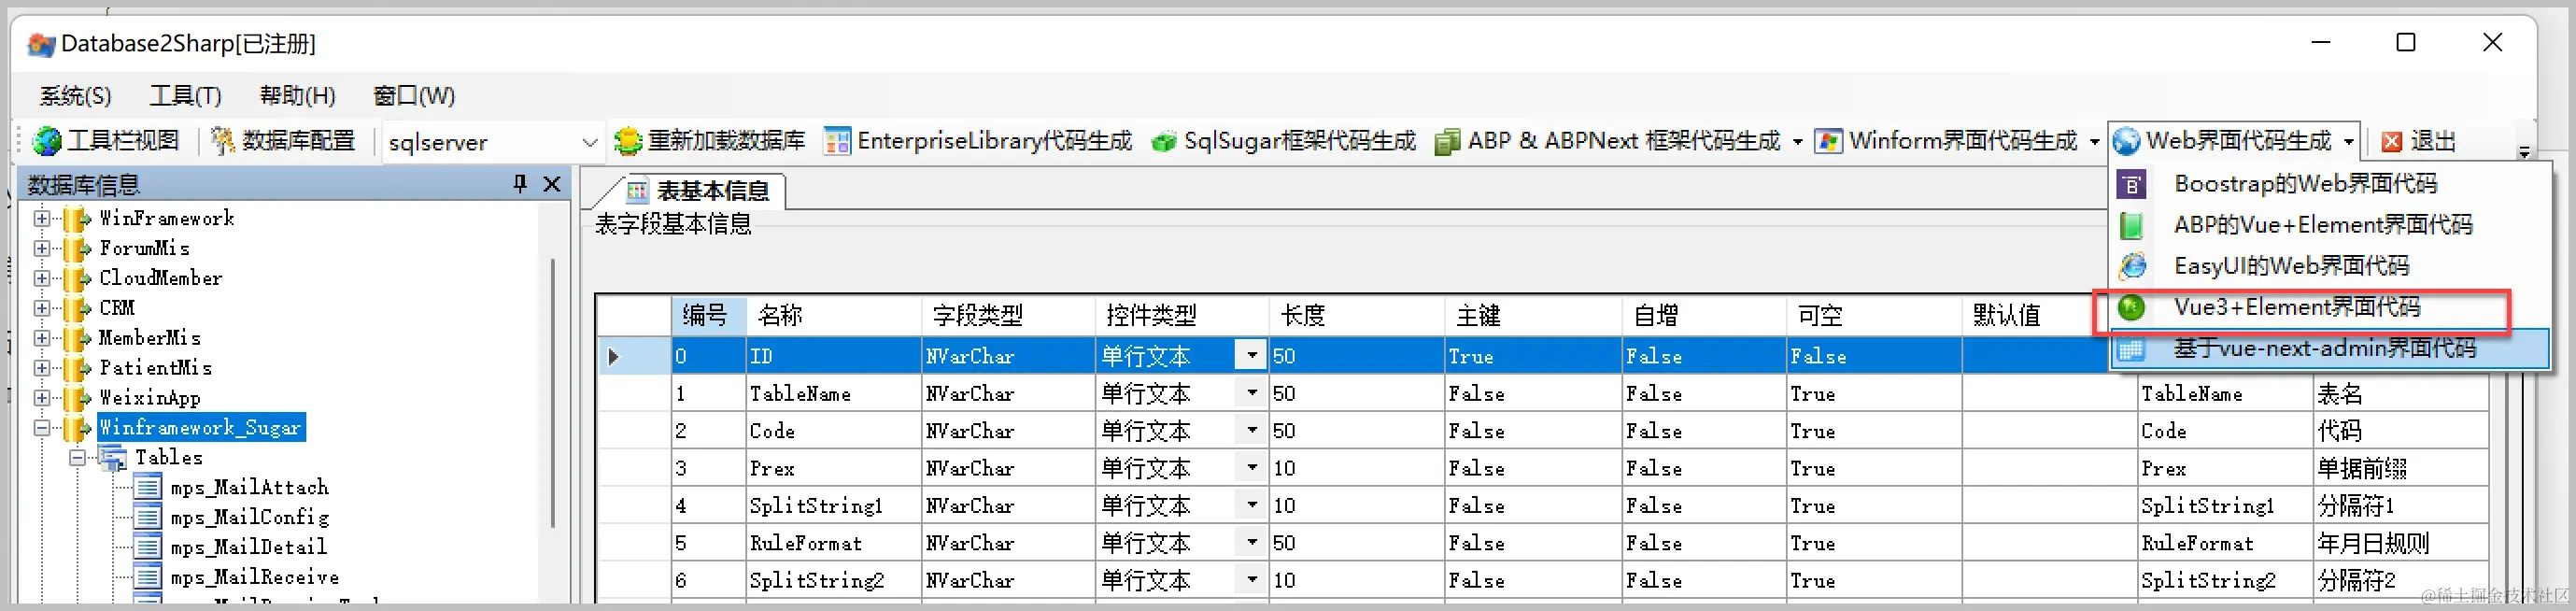Click the database tree vertical scrollbar

coord(553,392)
